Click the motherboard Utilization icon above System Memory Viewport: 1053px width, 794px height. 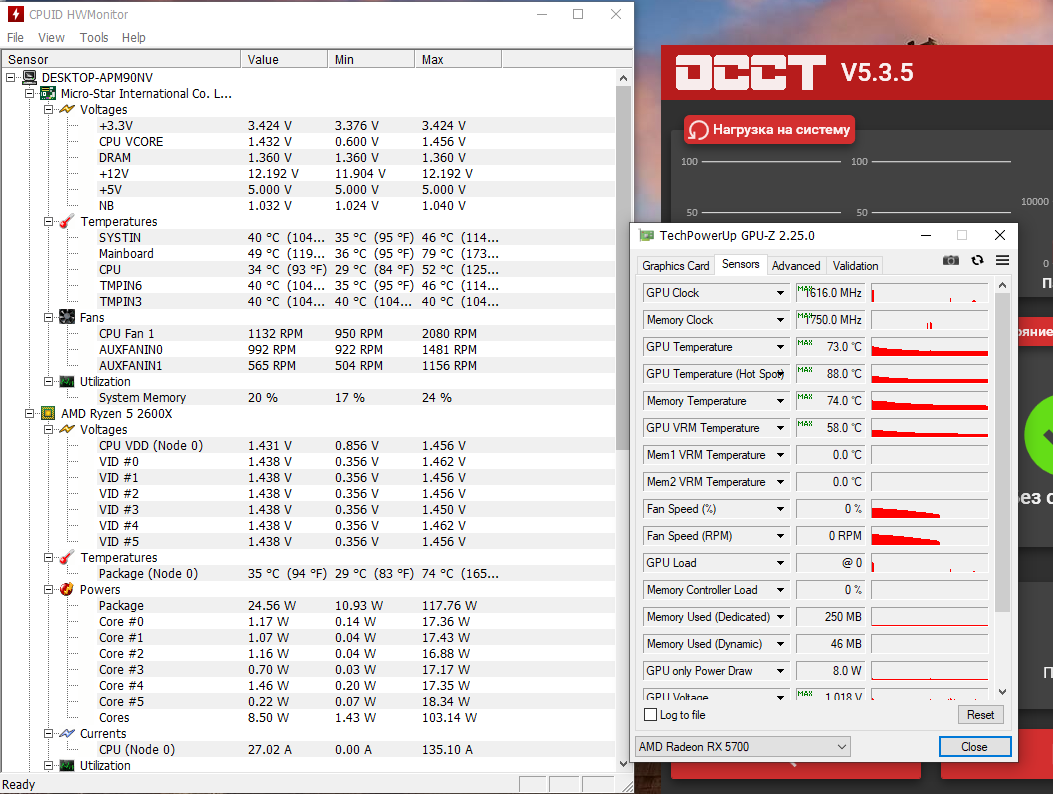click(67, 382)
